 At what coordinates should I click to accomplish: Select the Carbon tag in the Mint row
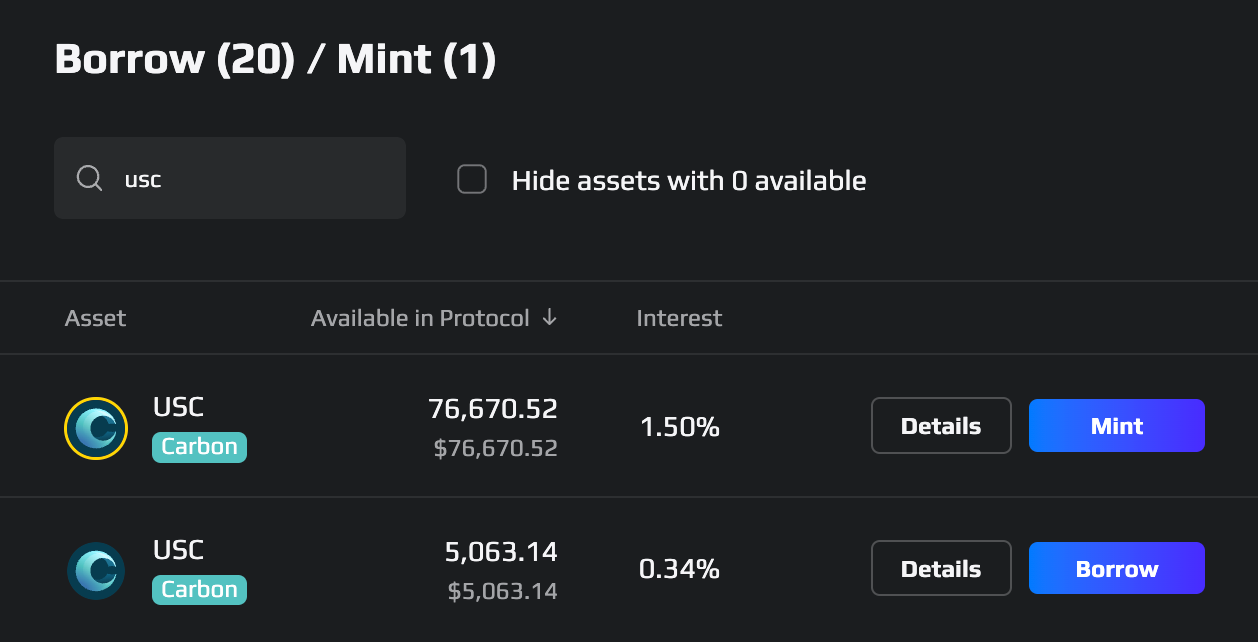pos(199,446)
